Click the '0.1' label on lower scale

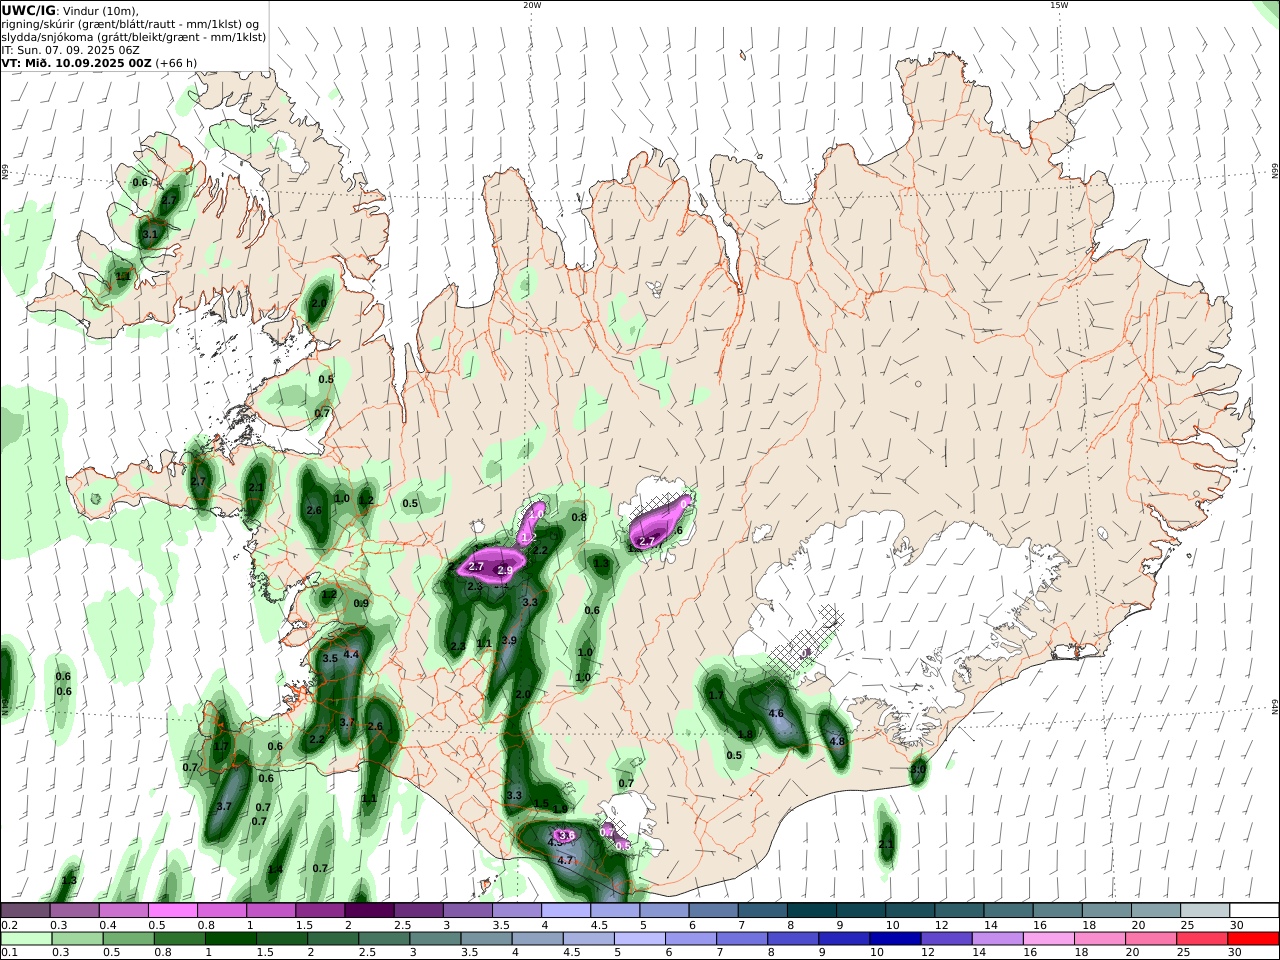coord(8,954)
